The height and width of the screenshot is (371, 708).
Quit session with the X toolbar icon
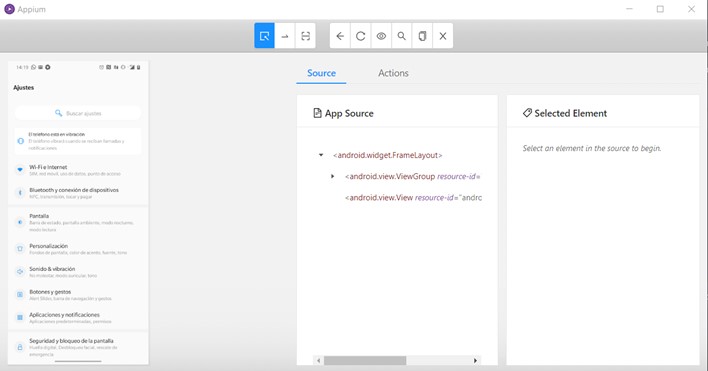442,36
